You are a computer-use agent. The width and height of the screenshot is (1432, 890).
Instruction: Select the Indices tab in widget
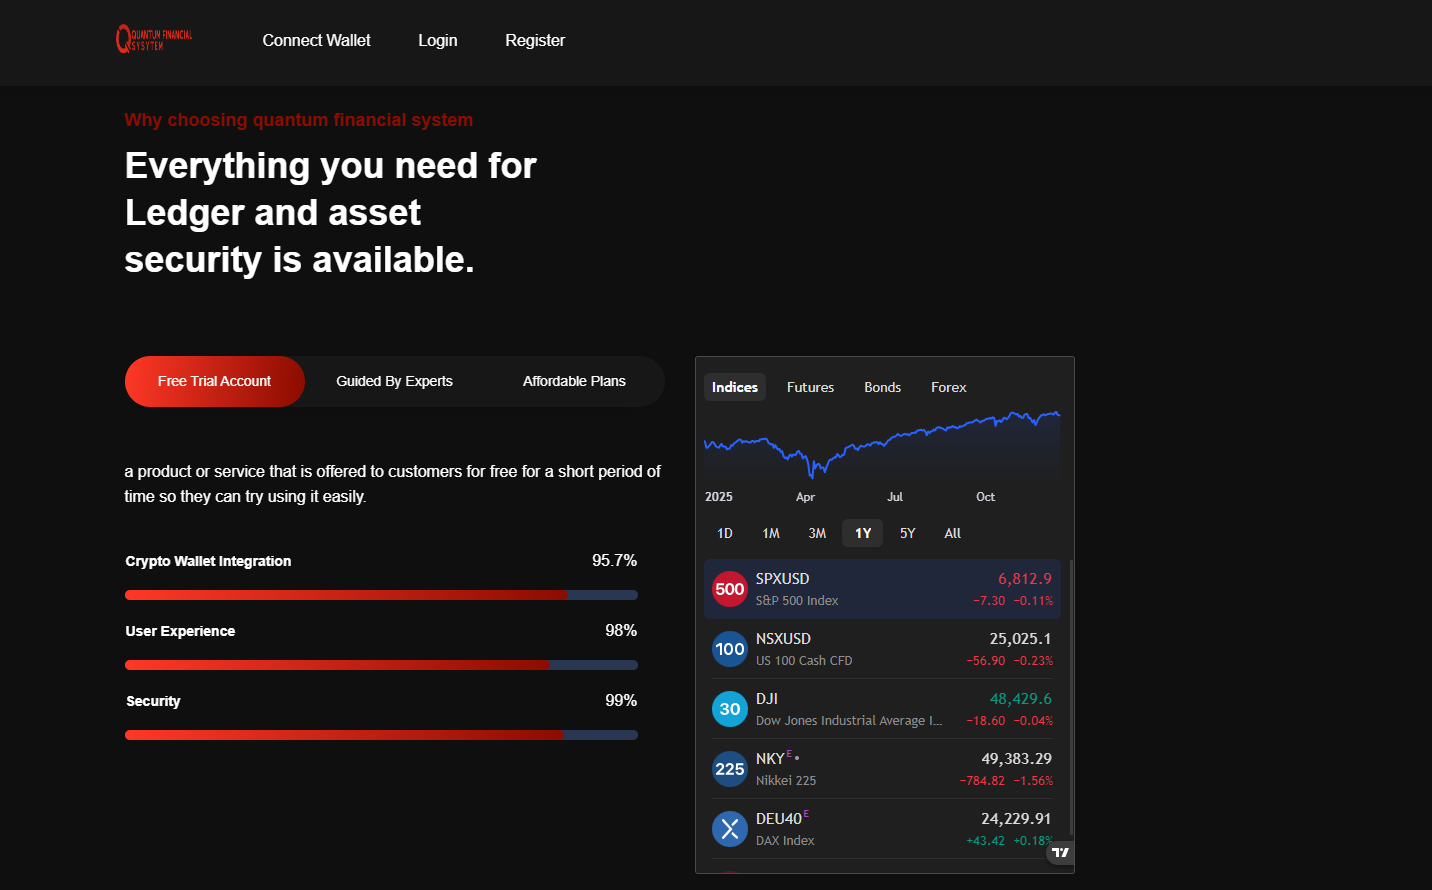(x=735, y=387)
